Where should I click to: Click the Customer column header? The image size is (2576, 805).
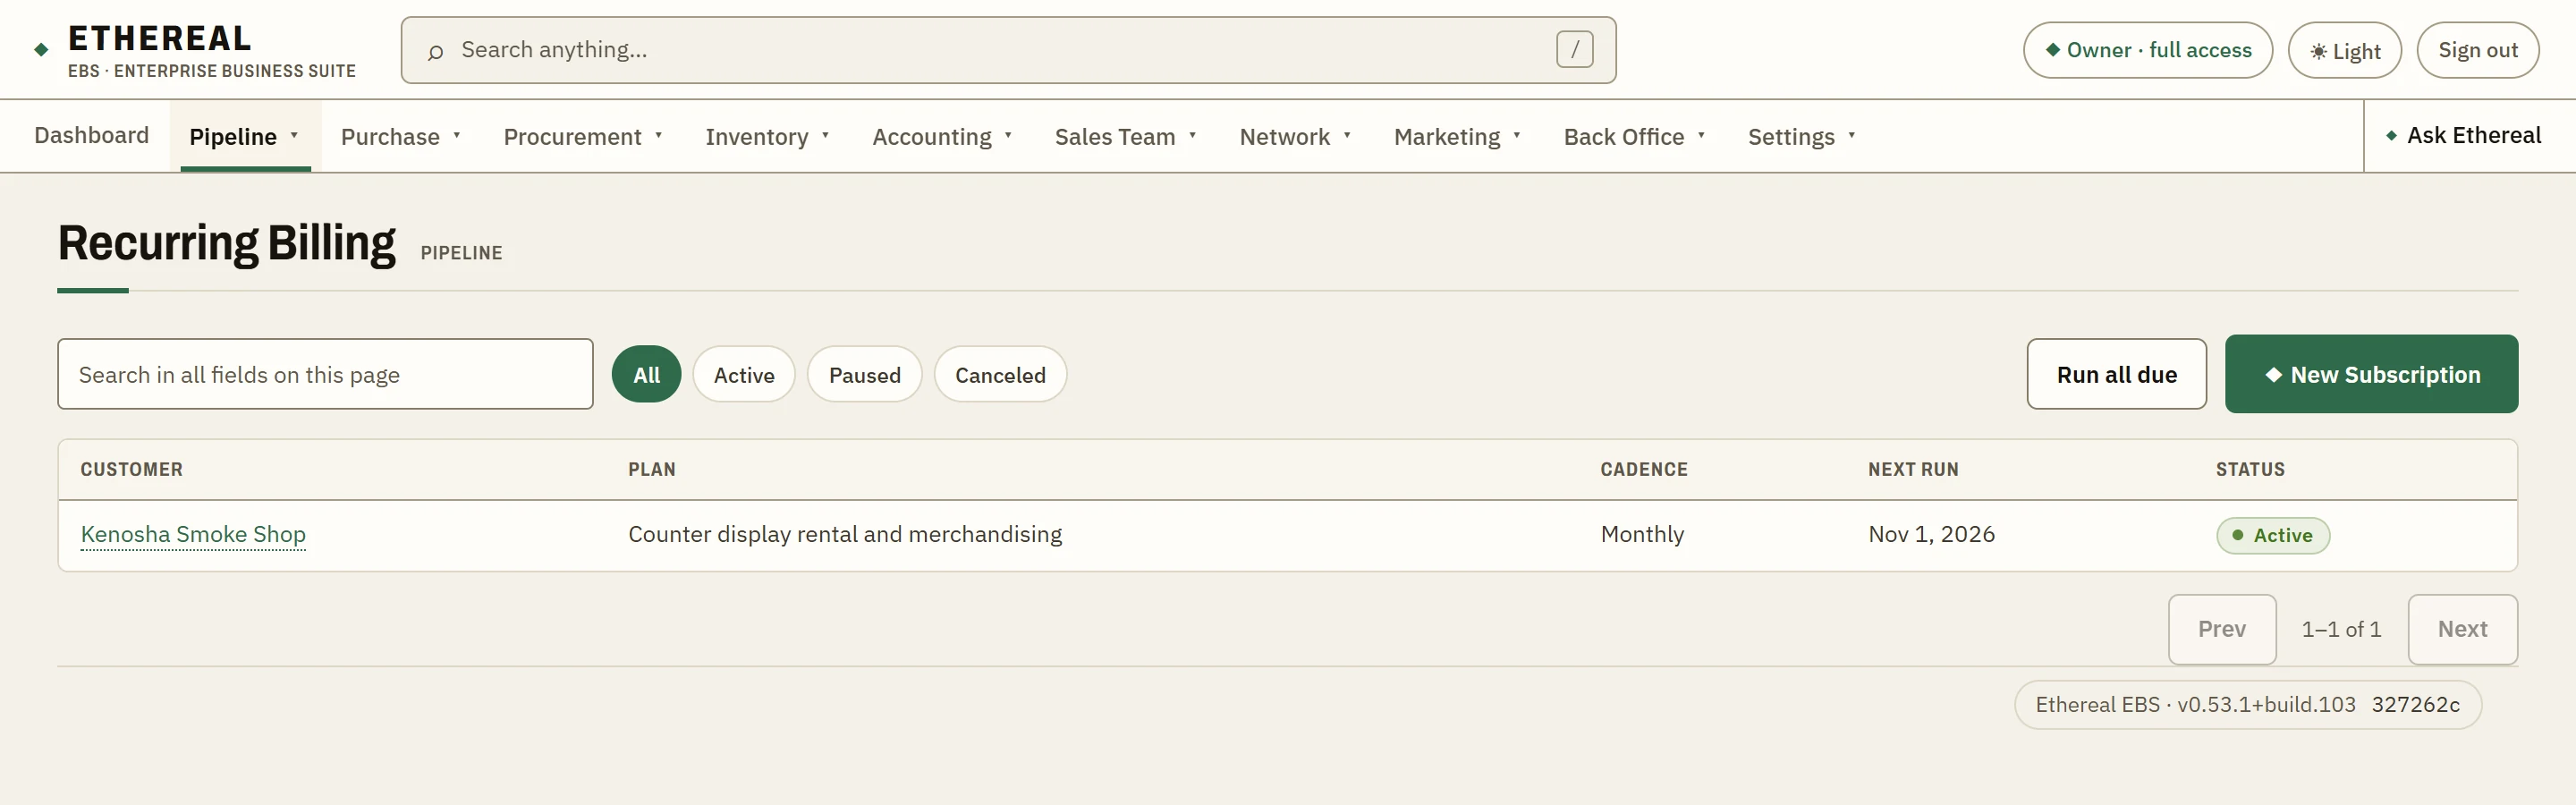click(x=132, y=470)
